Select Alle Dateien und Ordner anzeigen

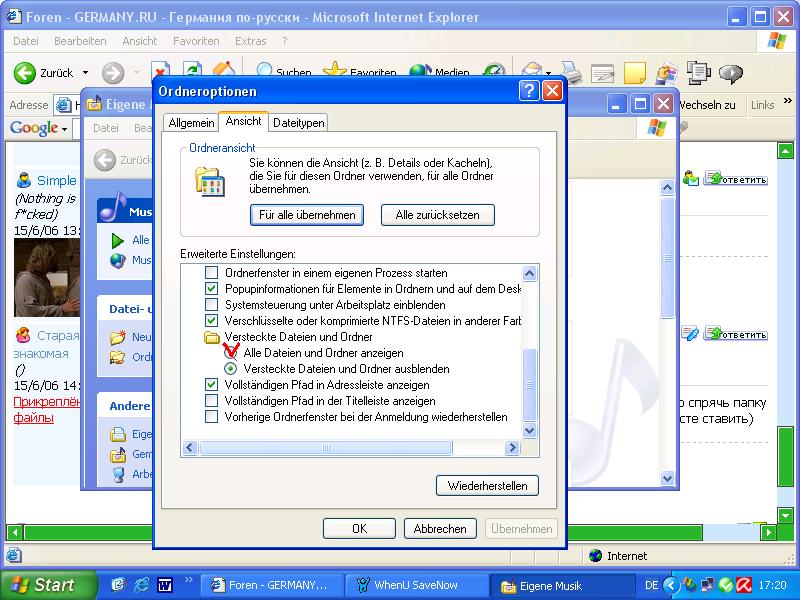(x=231, y=353)
